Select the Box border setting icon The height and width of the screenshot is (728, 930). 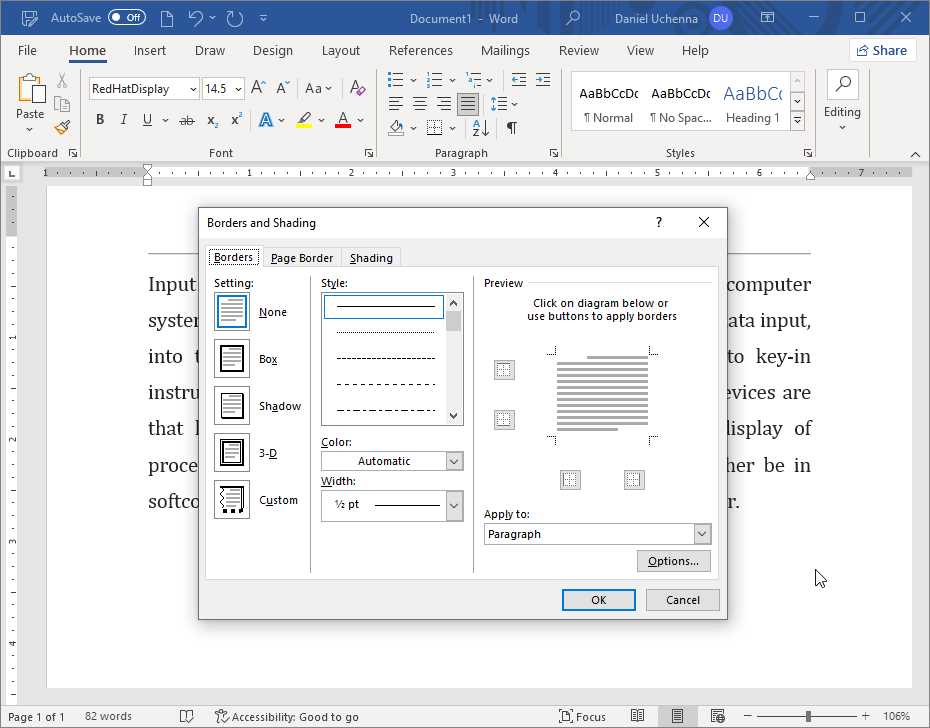tap(232, 359)
